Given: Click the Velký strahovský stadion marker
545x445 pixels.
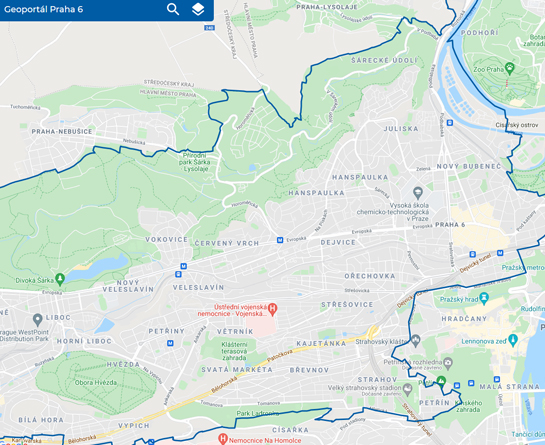Looking at the screenshot, I should [x=407, y=388].
